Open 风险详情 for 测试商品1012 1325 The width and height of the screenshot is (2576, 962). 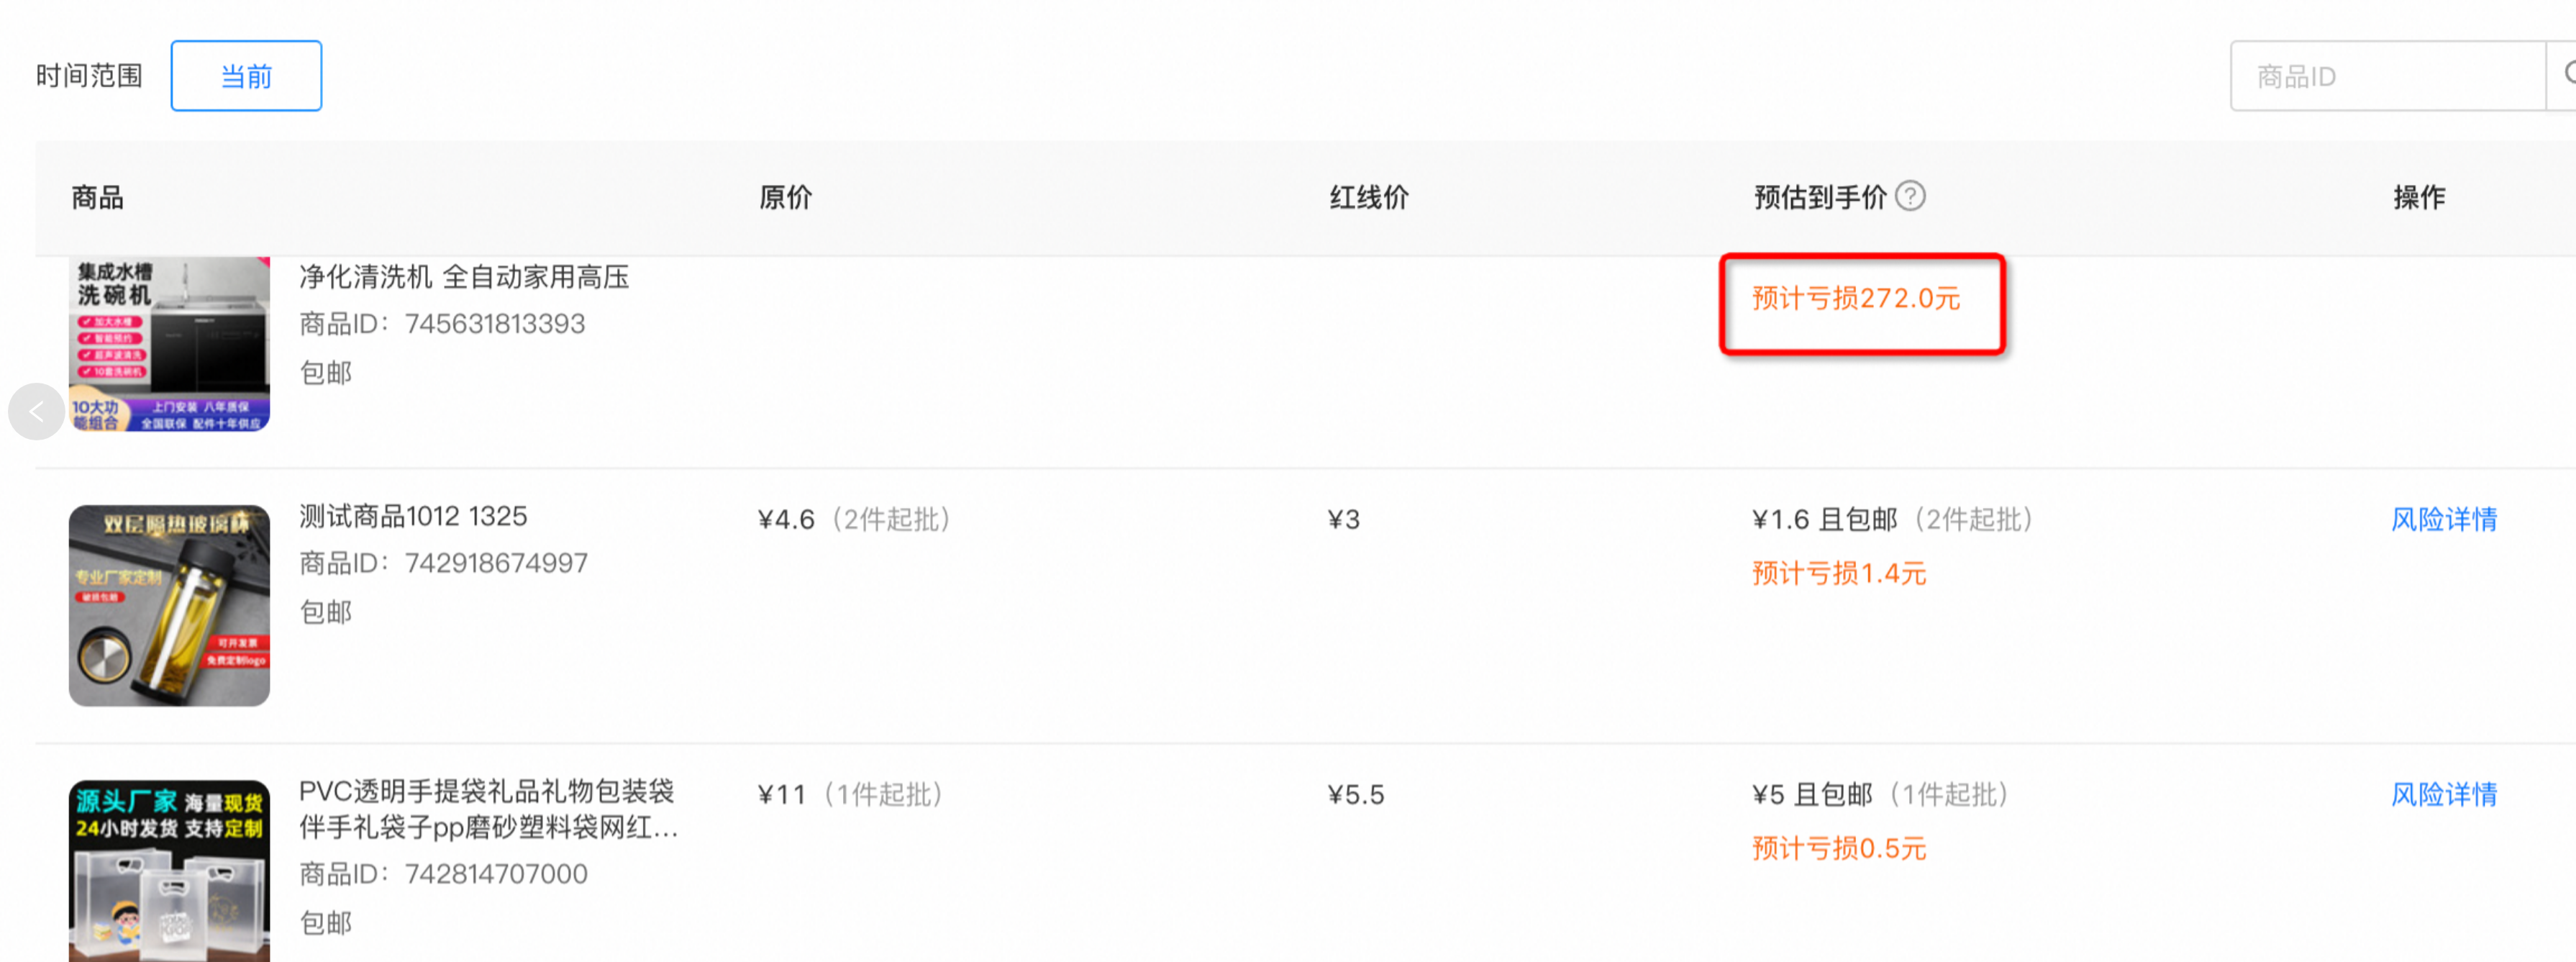pos(2444,519)
